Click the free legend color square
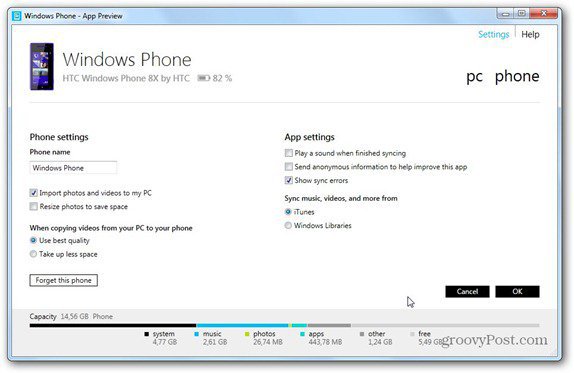This screenshot has width=574, height=373. [x=412, y=334]
